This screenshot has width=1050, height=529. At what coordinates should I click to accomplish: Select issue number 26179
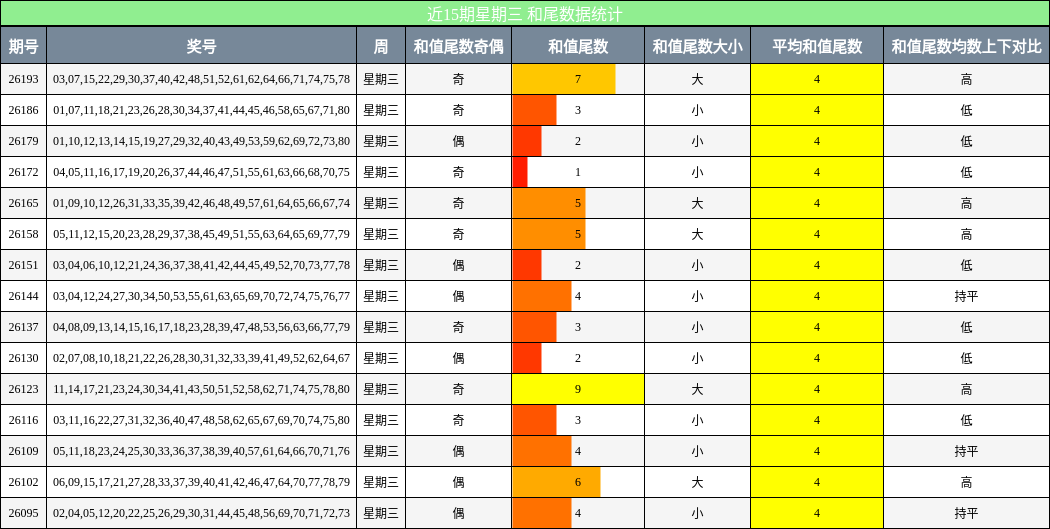coord(23,141)
